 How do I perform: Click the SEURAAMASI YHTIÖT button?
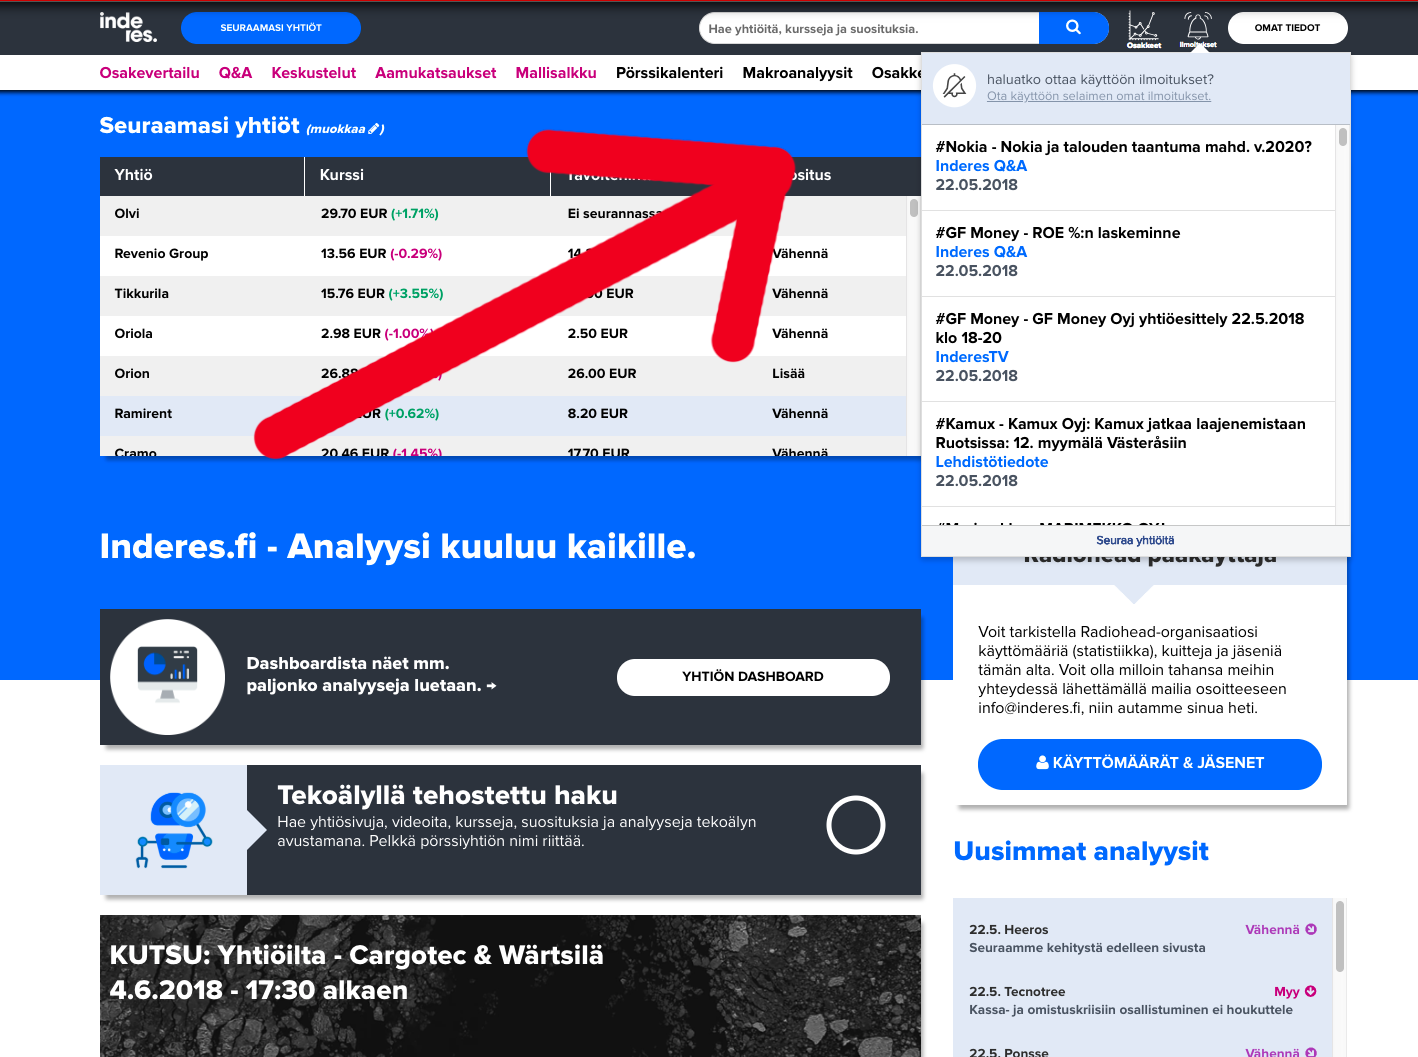[271, 28]
